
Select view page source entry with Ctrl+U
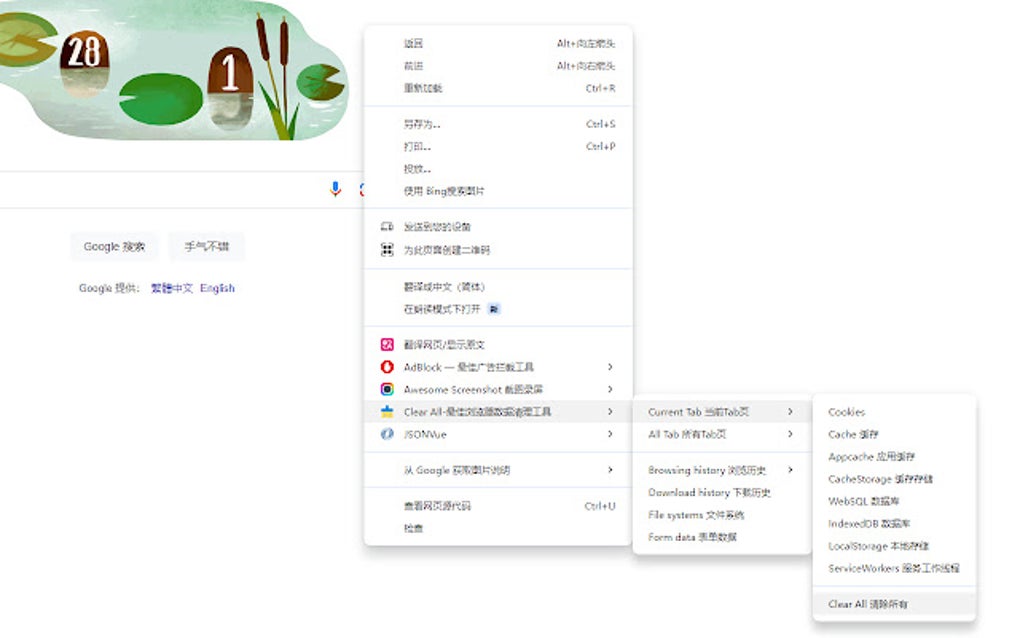pyautogui.click(x=498, y=505)
